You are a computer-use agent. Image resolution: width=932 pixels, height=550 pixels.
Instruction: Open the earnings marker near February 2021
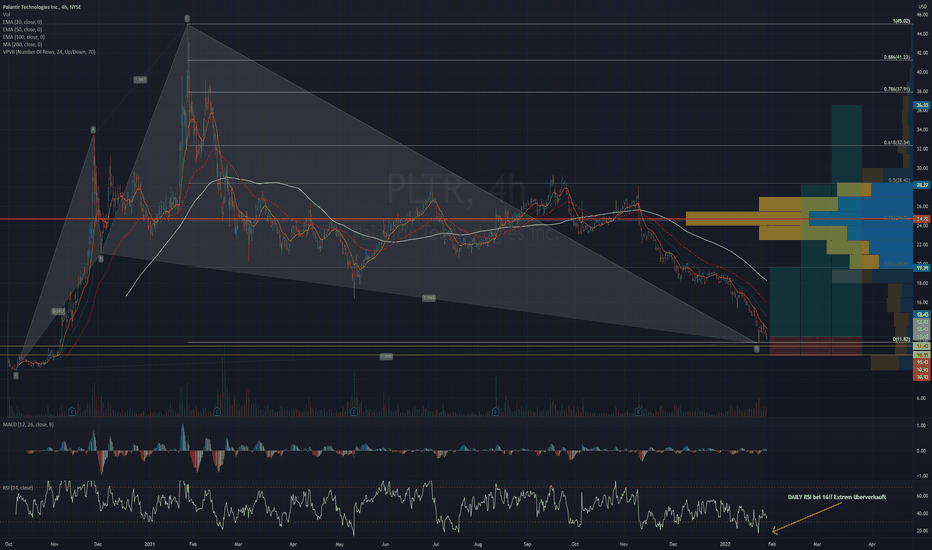pos(218,411)
